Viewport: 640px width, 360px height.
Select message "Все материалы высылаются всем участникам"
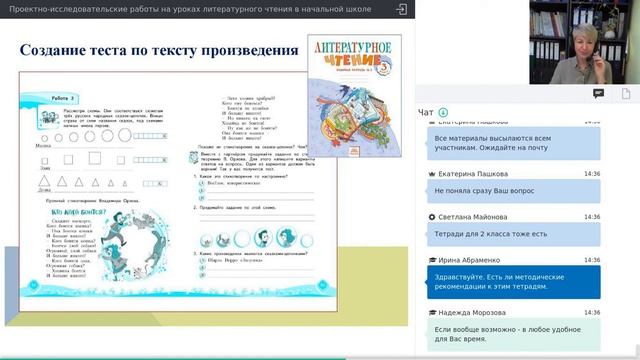coord(513,143)
